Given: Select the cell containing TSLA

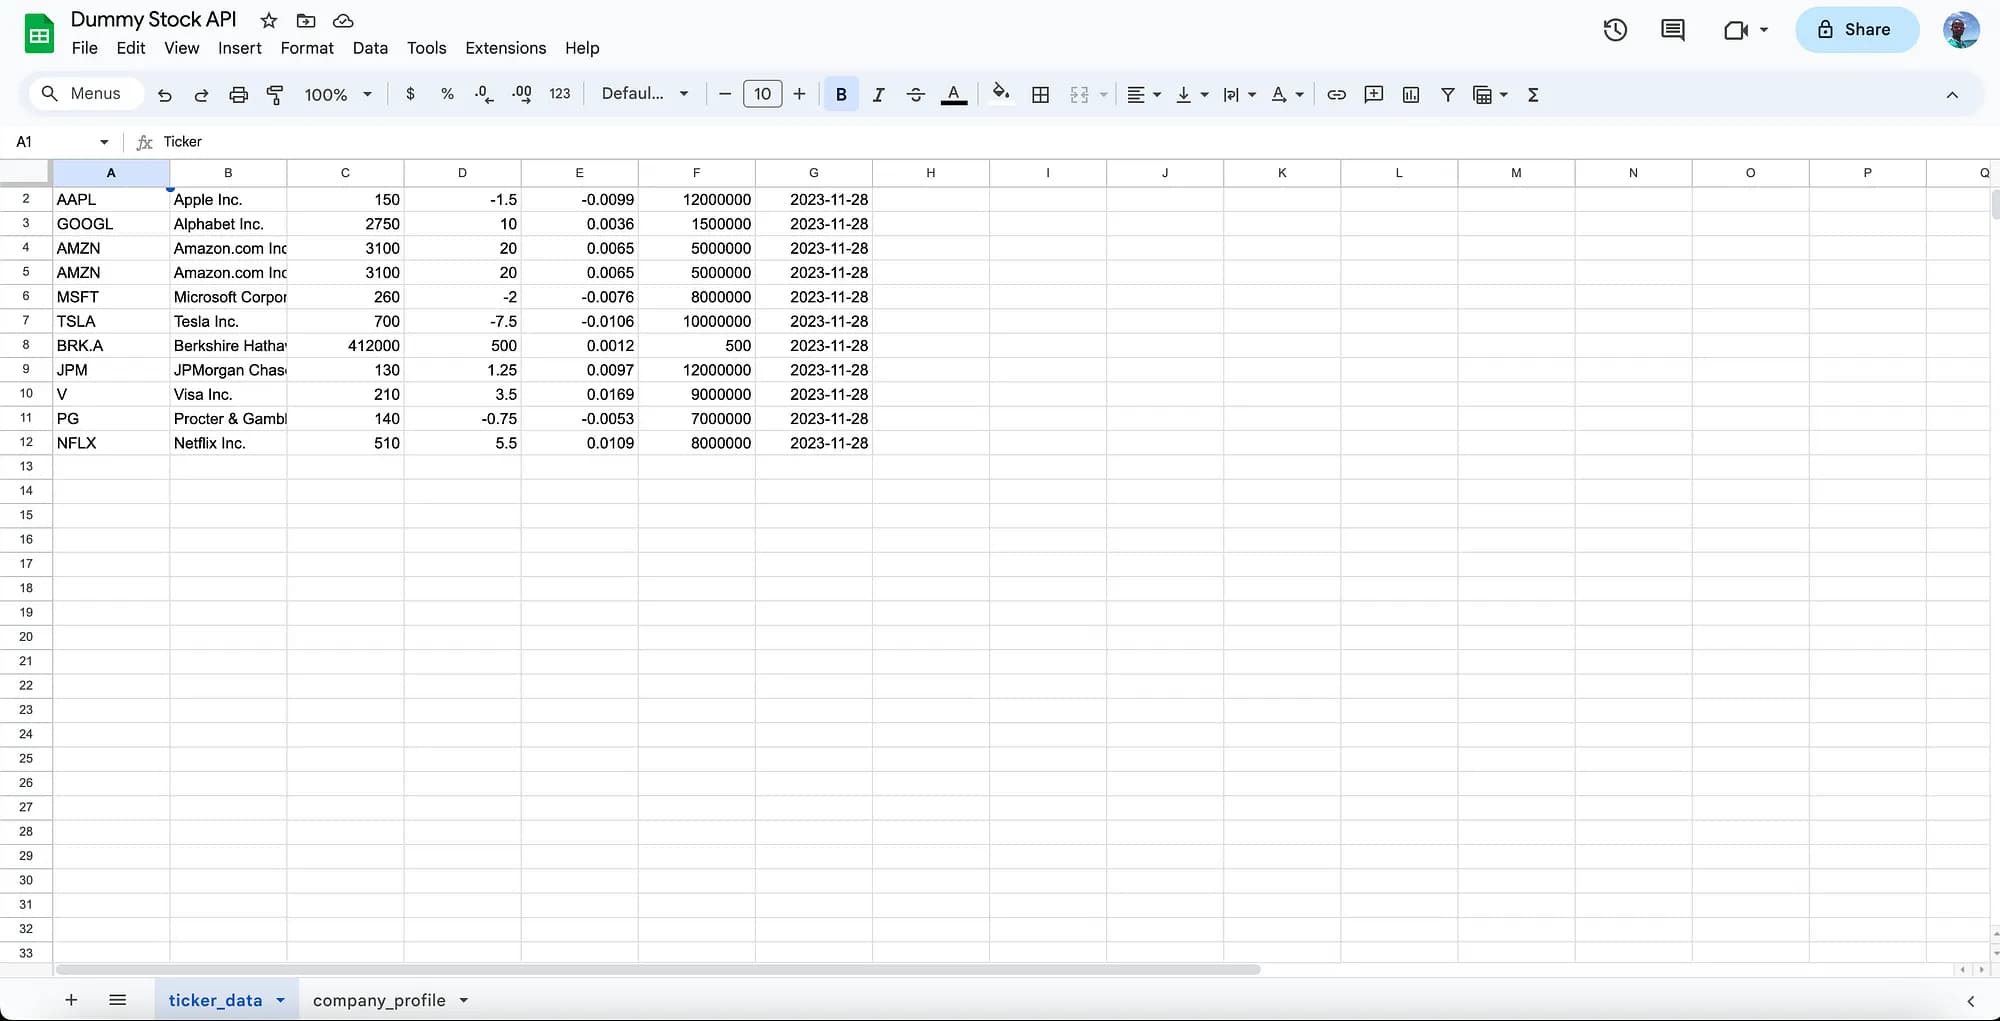Looking at the screenshot, I should point(111,321).
